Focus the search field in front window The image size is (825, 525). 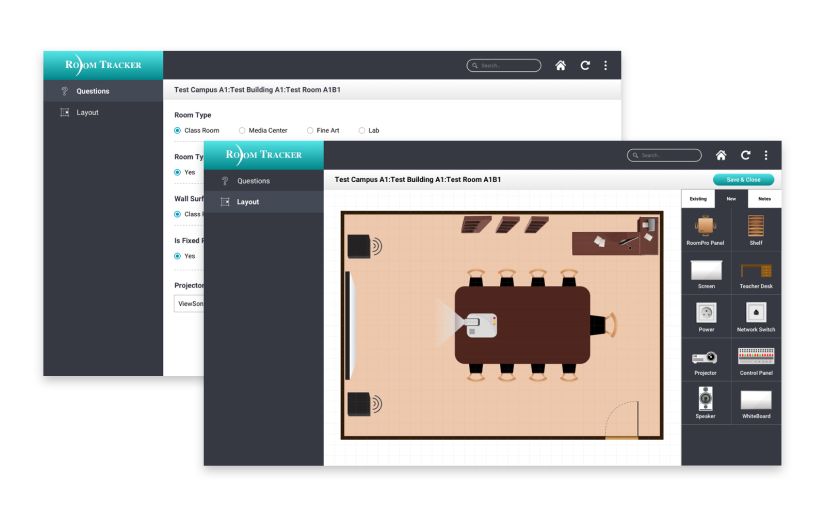tap(664, 155)
